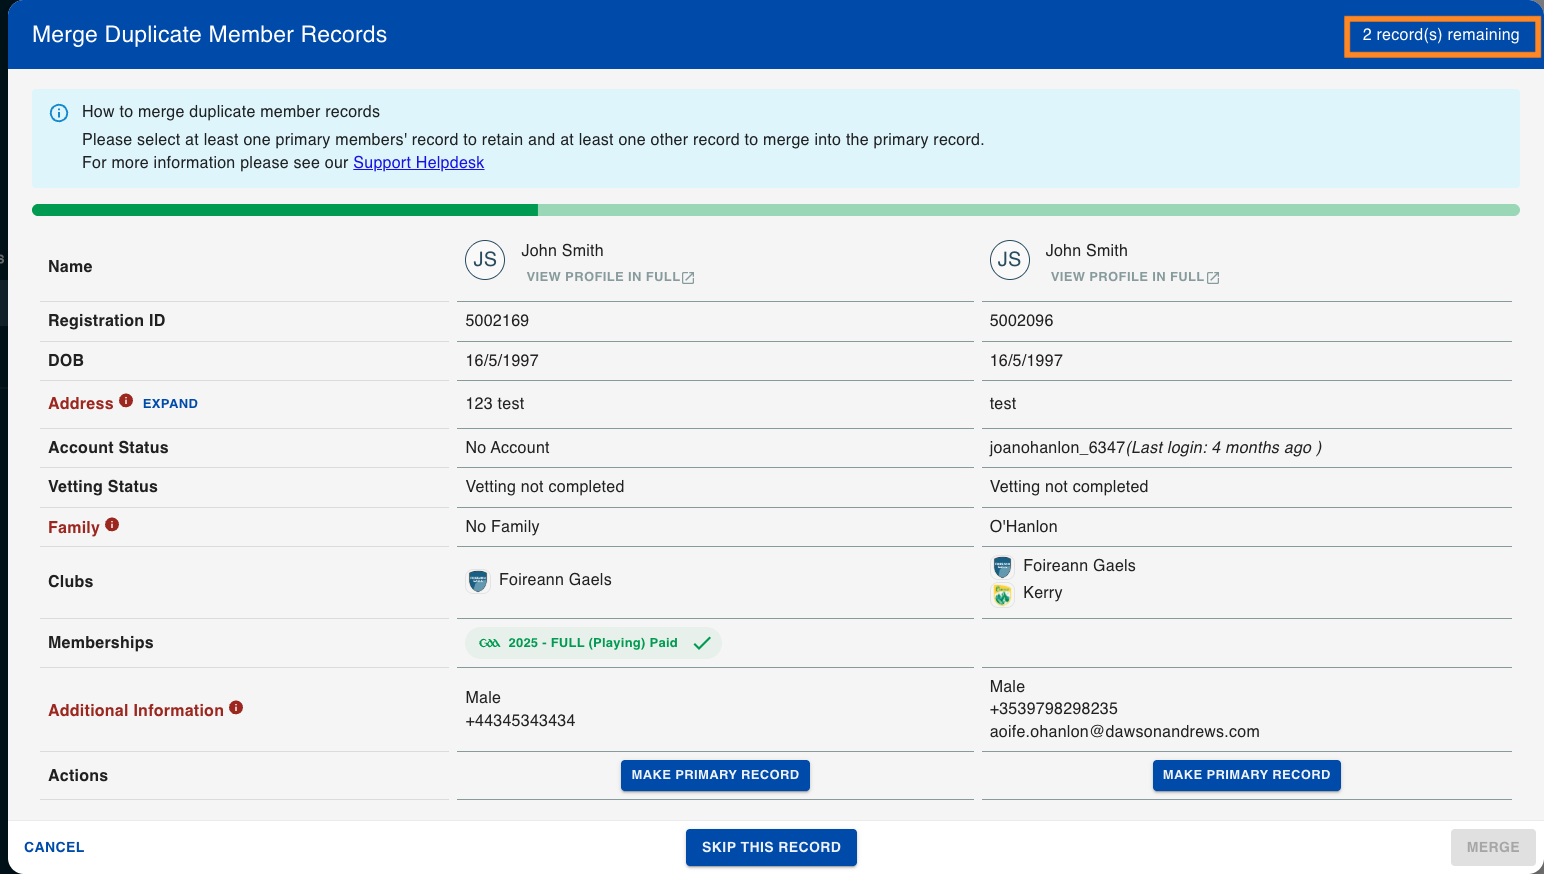This screenshot has height=874, width=1544.
Task: Click the disabled Merge button
Action: pos(1493,847)
